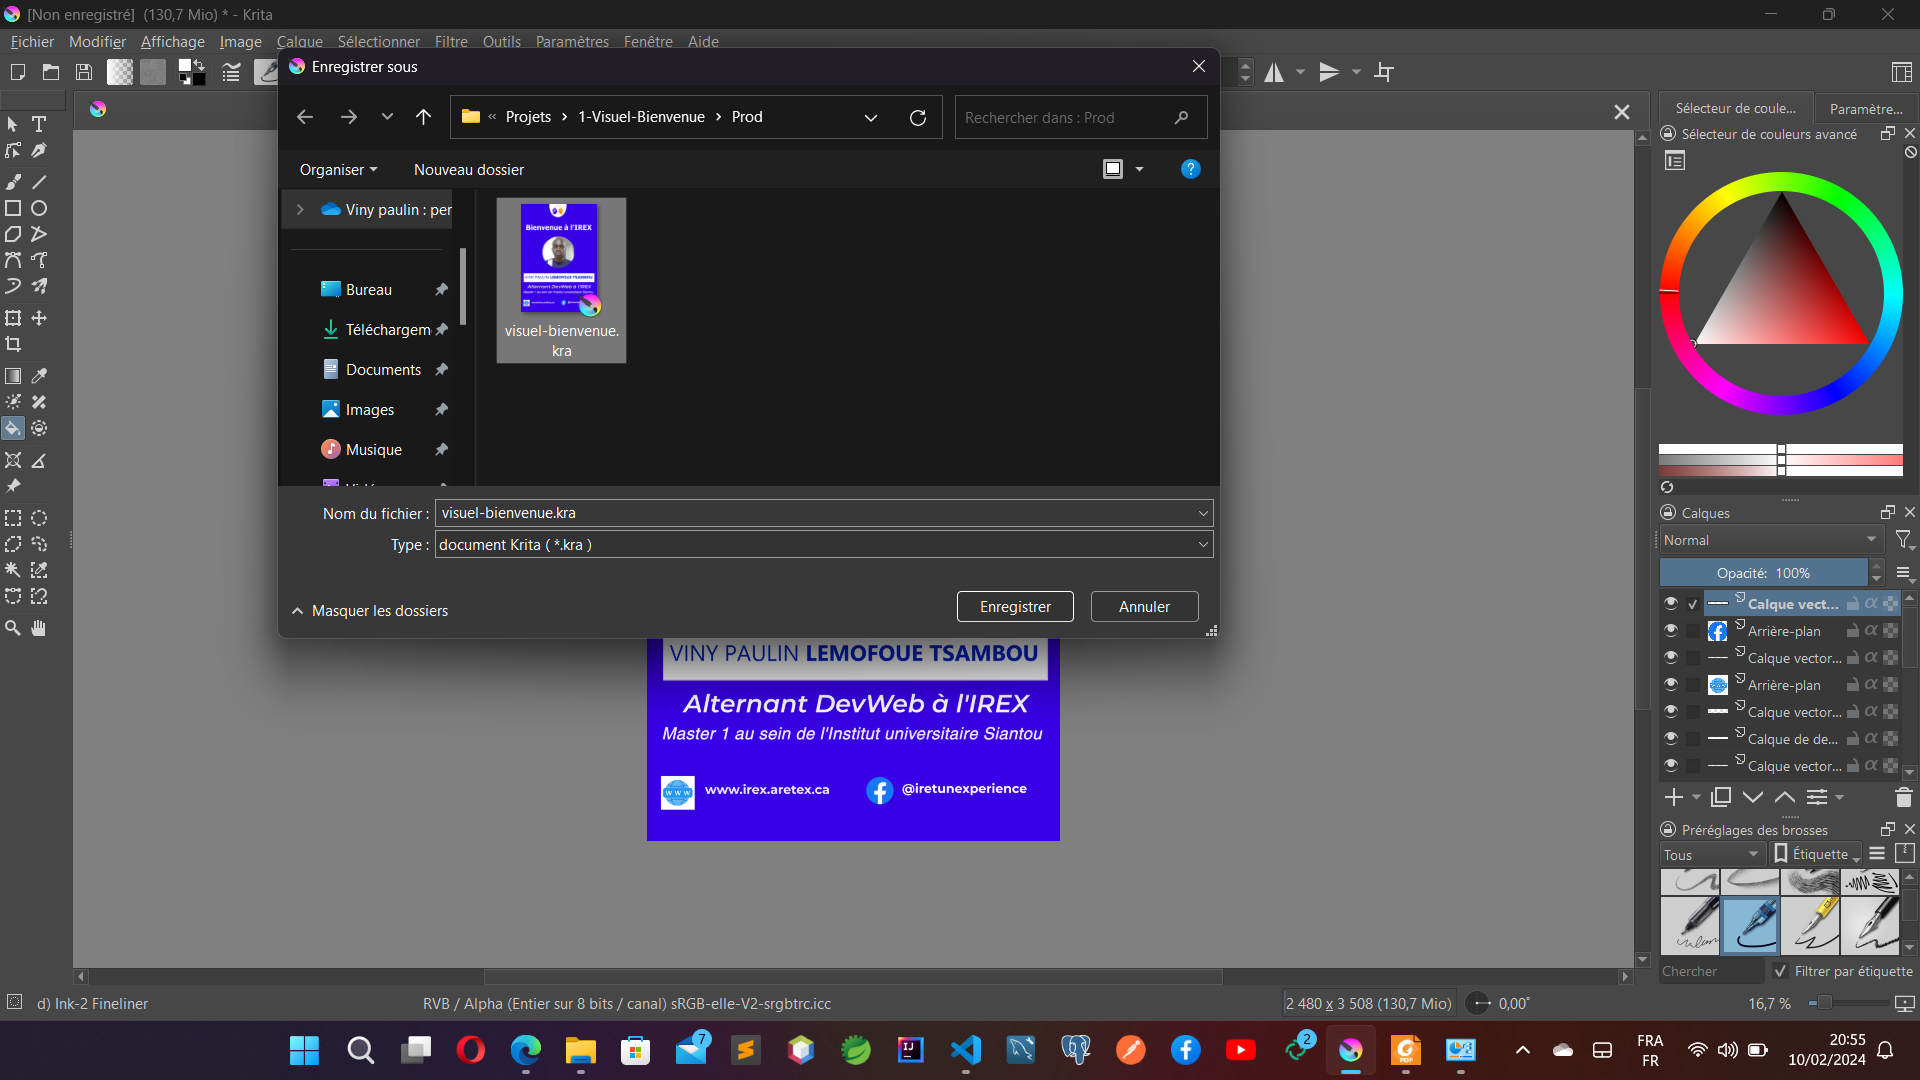Click the Open file toolbar icon
Image resolution: width=1920 pixels, height=1080 pixels.
pos(51,72)
